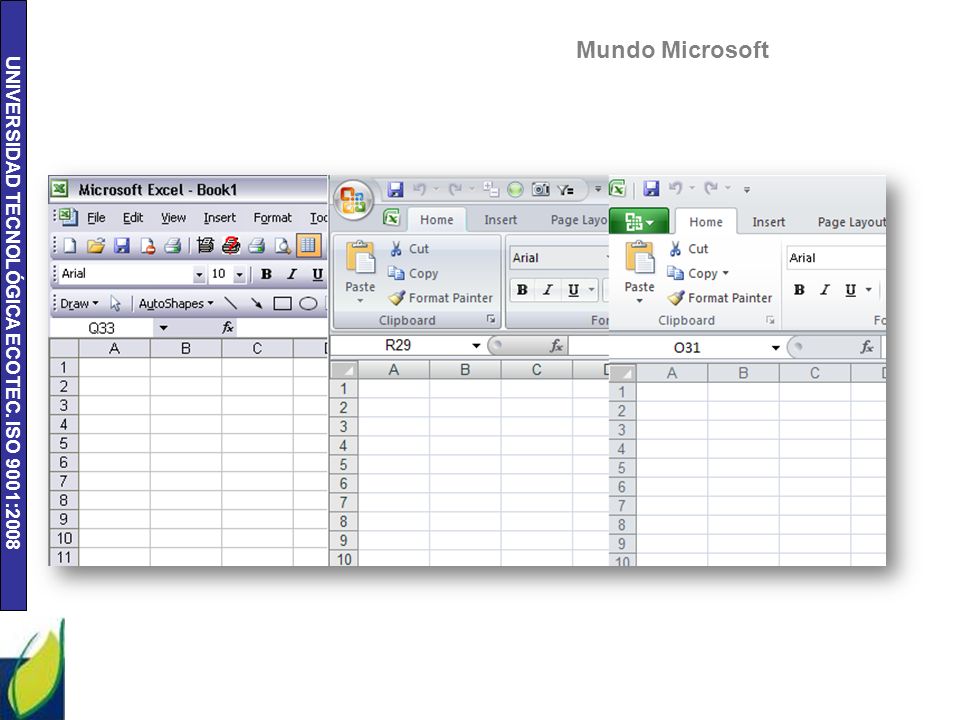Click Print Preview magnifier icon in Excel 2003
960x720 pixels.
[282, 246]
